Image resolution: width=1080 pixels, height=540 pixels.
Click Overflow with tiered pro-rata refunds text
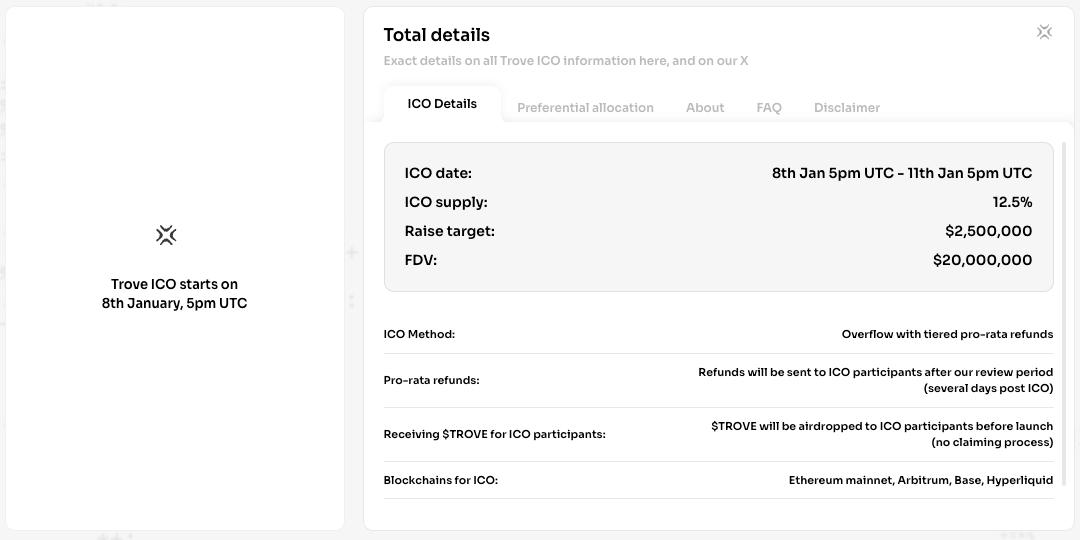pos(947,334)
